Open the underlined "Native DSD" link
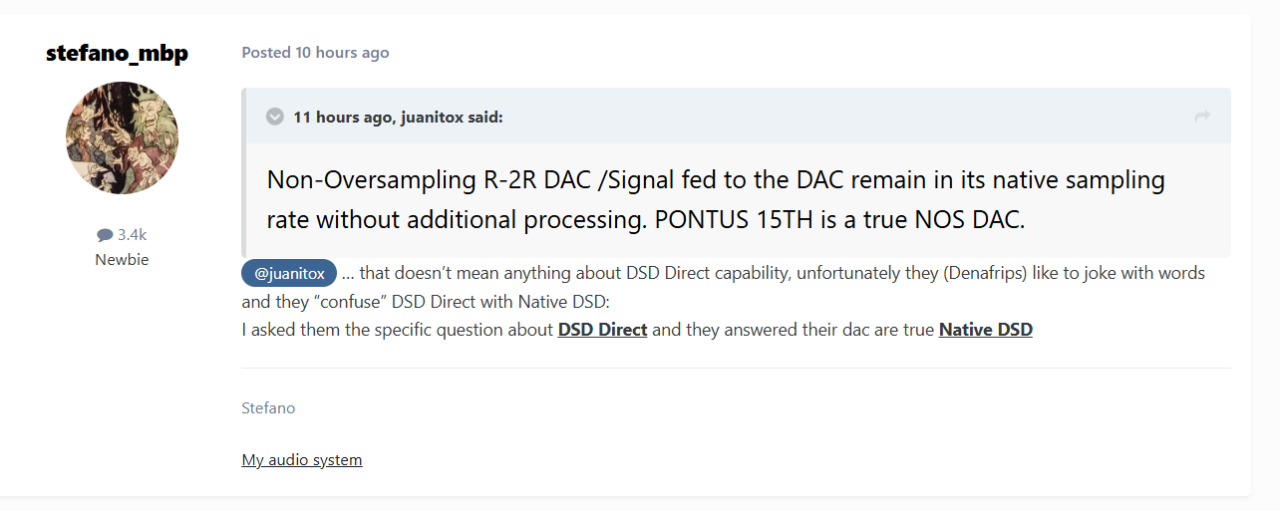The width and height of the screenshot is (1280, 511). tap(985, 329)
